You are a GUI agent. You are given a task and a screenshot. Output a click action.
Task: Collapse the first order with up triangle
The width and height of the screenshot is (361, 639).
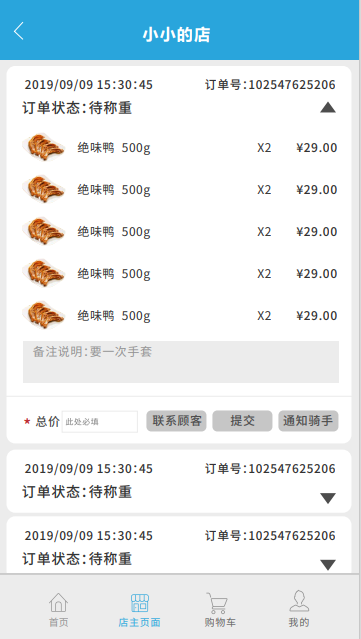pos(328,108)
